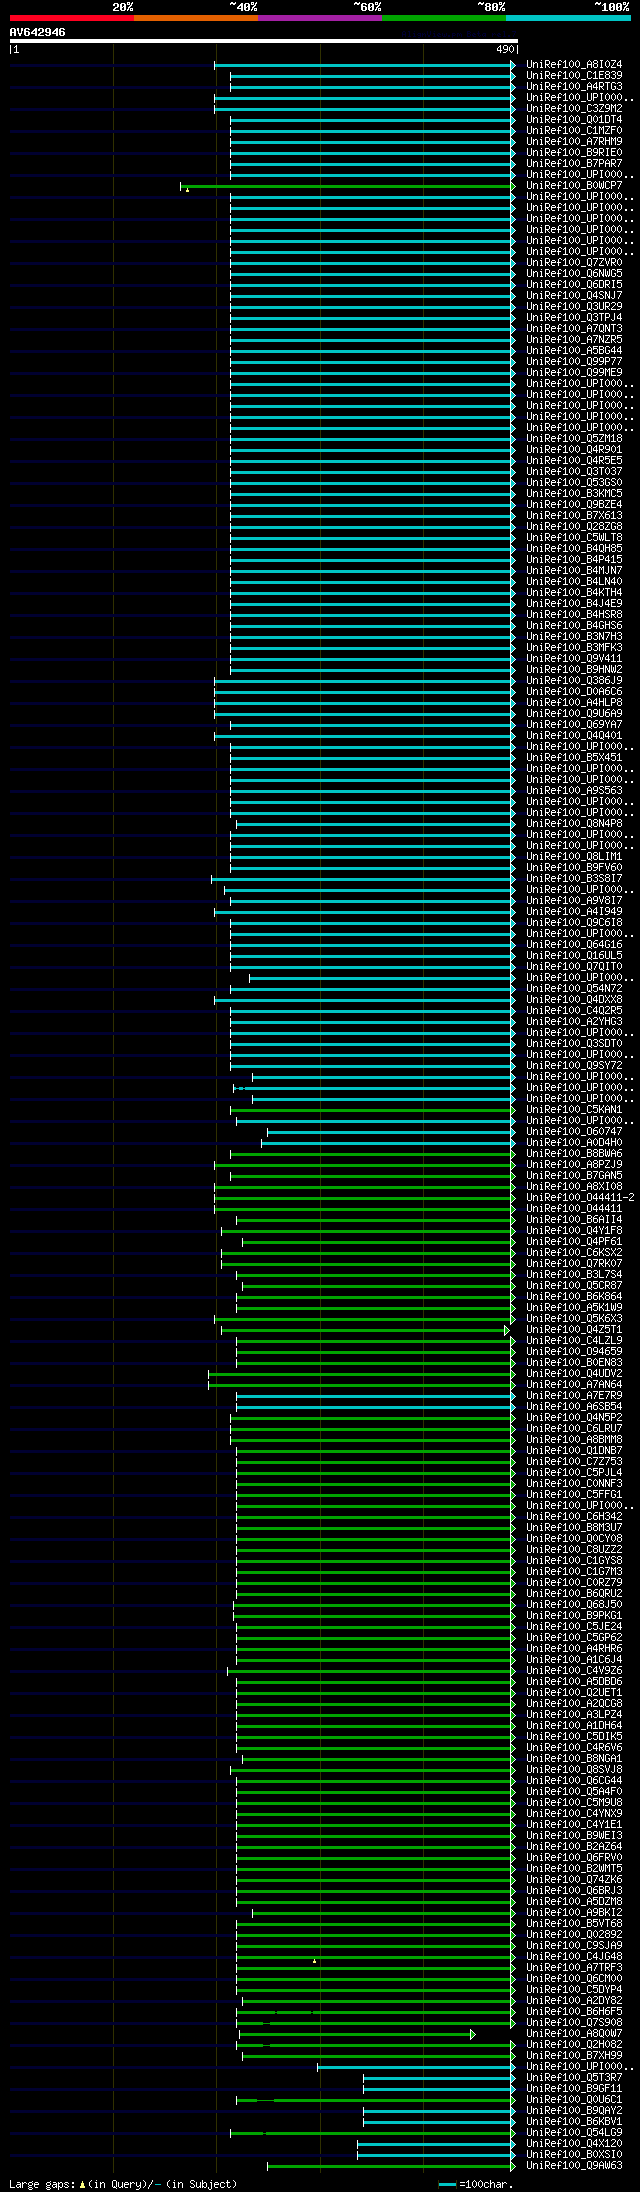Click the UniRef100_A8XI08 label
640x2192 pixels.
point(574,1187)
